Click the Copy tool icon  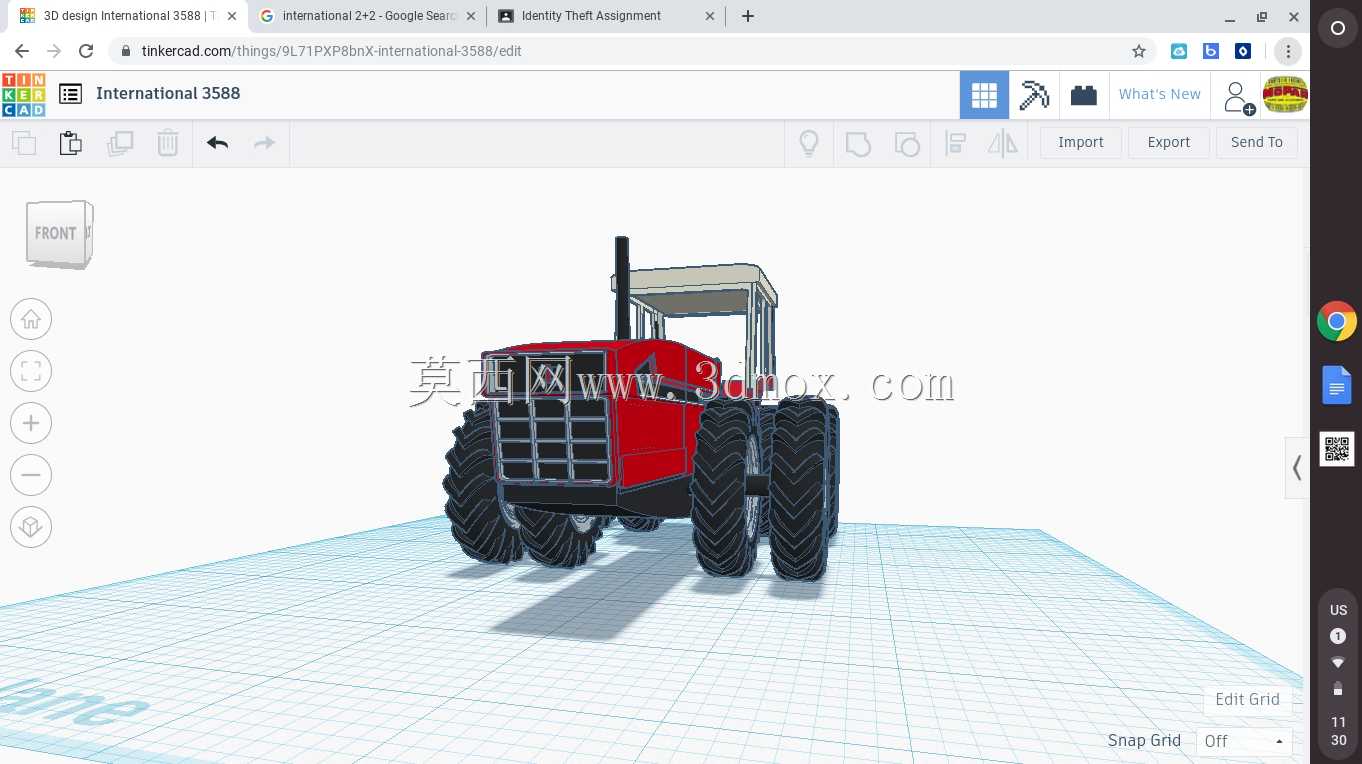(x=24, y=143)
